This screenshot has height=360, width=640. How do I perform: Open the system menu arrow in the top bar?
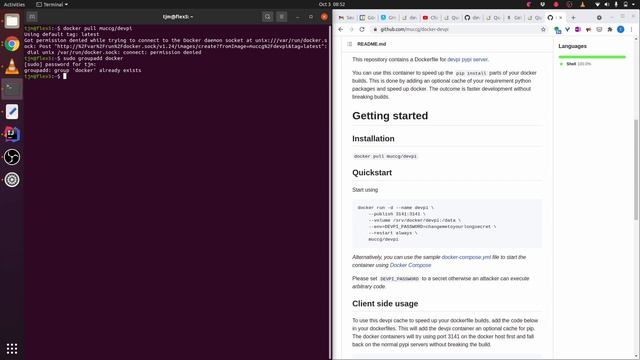[634, 4]
